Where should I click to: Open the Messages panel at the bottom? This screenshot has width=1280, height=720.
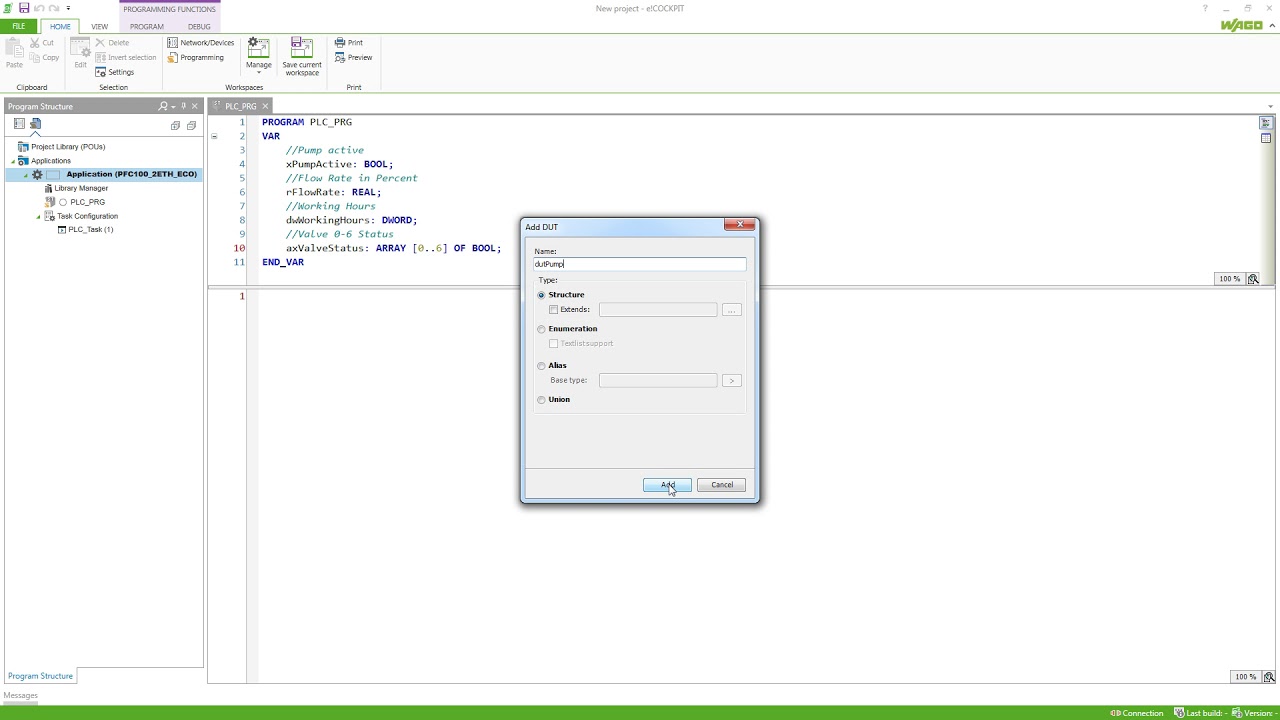tap(21, 695)
